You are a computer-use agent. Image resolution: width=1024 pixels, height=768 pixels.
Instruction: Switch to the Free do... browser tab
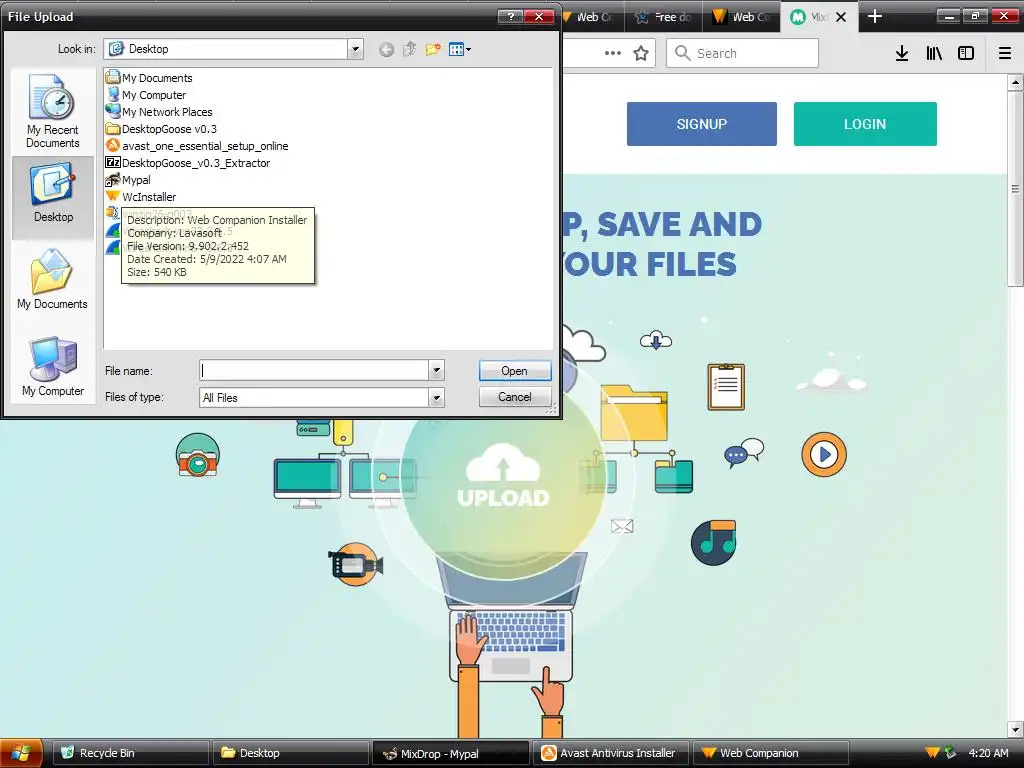(664, 17)
